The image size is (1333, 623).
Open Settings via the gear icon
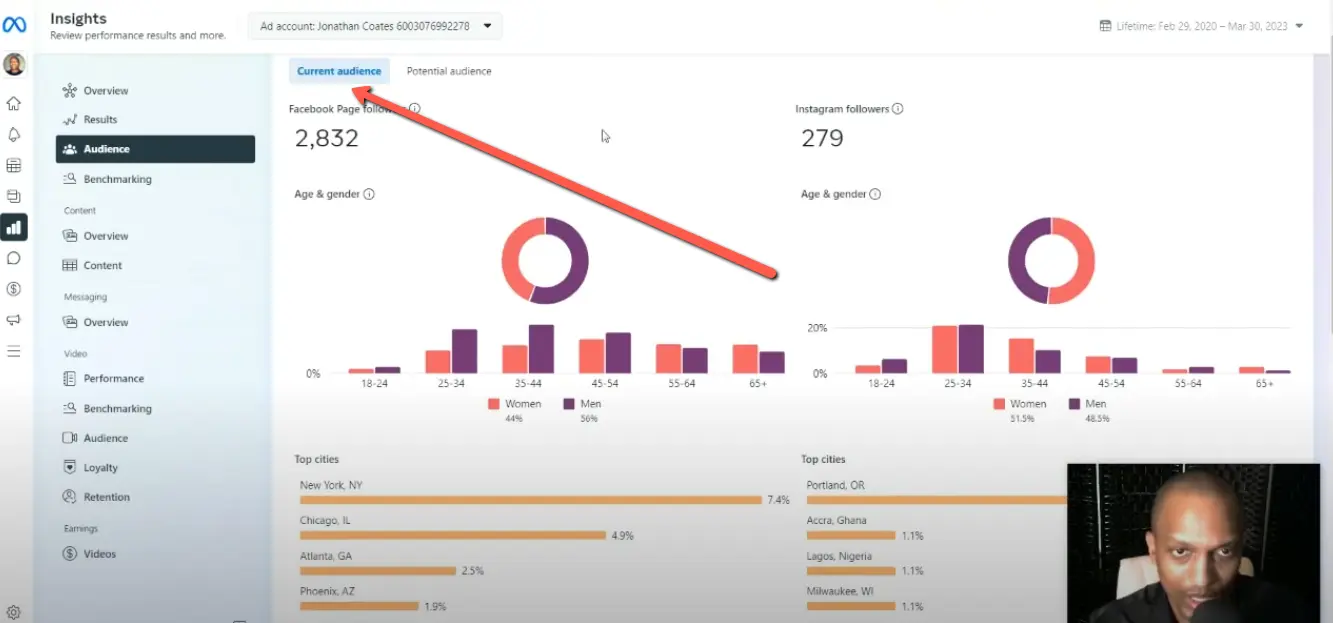(x=14, y=614)
